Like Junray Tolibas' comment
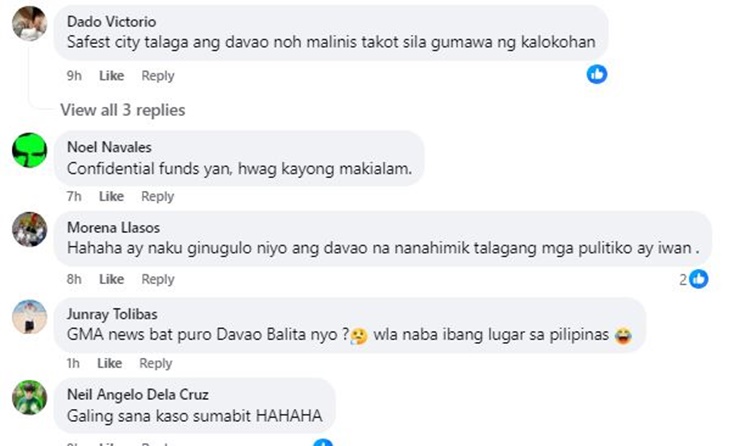 coord(110,363)
